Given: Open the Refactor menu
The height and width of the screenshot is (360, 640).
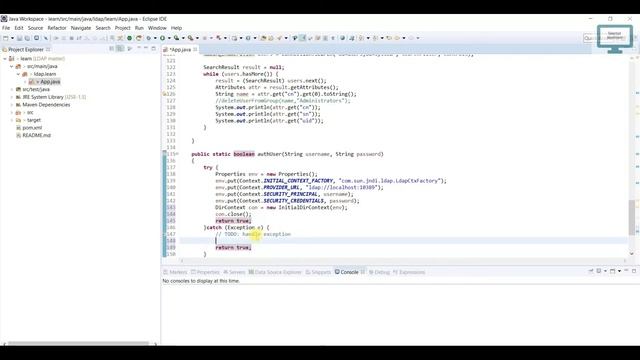Looking at the screenshot, I should [x=57, y=28].
